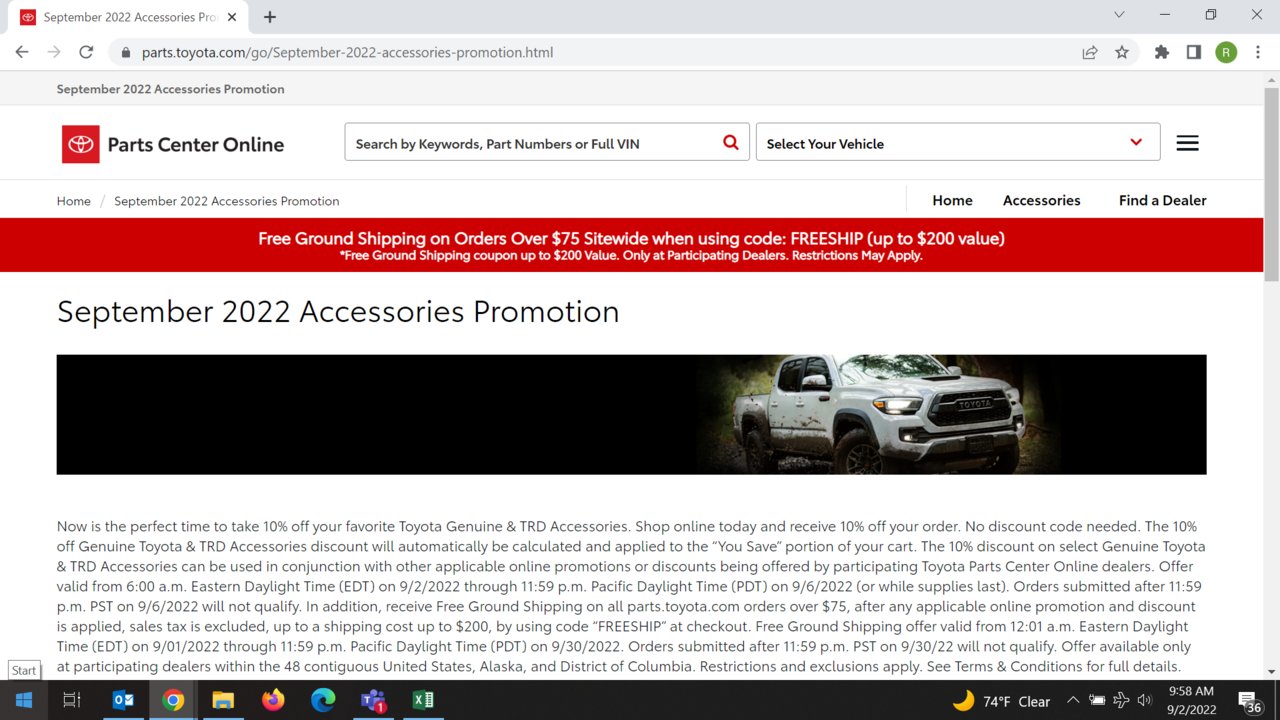Open the Home nav menu item

pyautogui.click(x=952, y=200)
